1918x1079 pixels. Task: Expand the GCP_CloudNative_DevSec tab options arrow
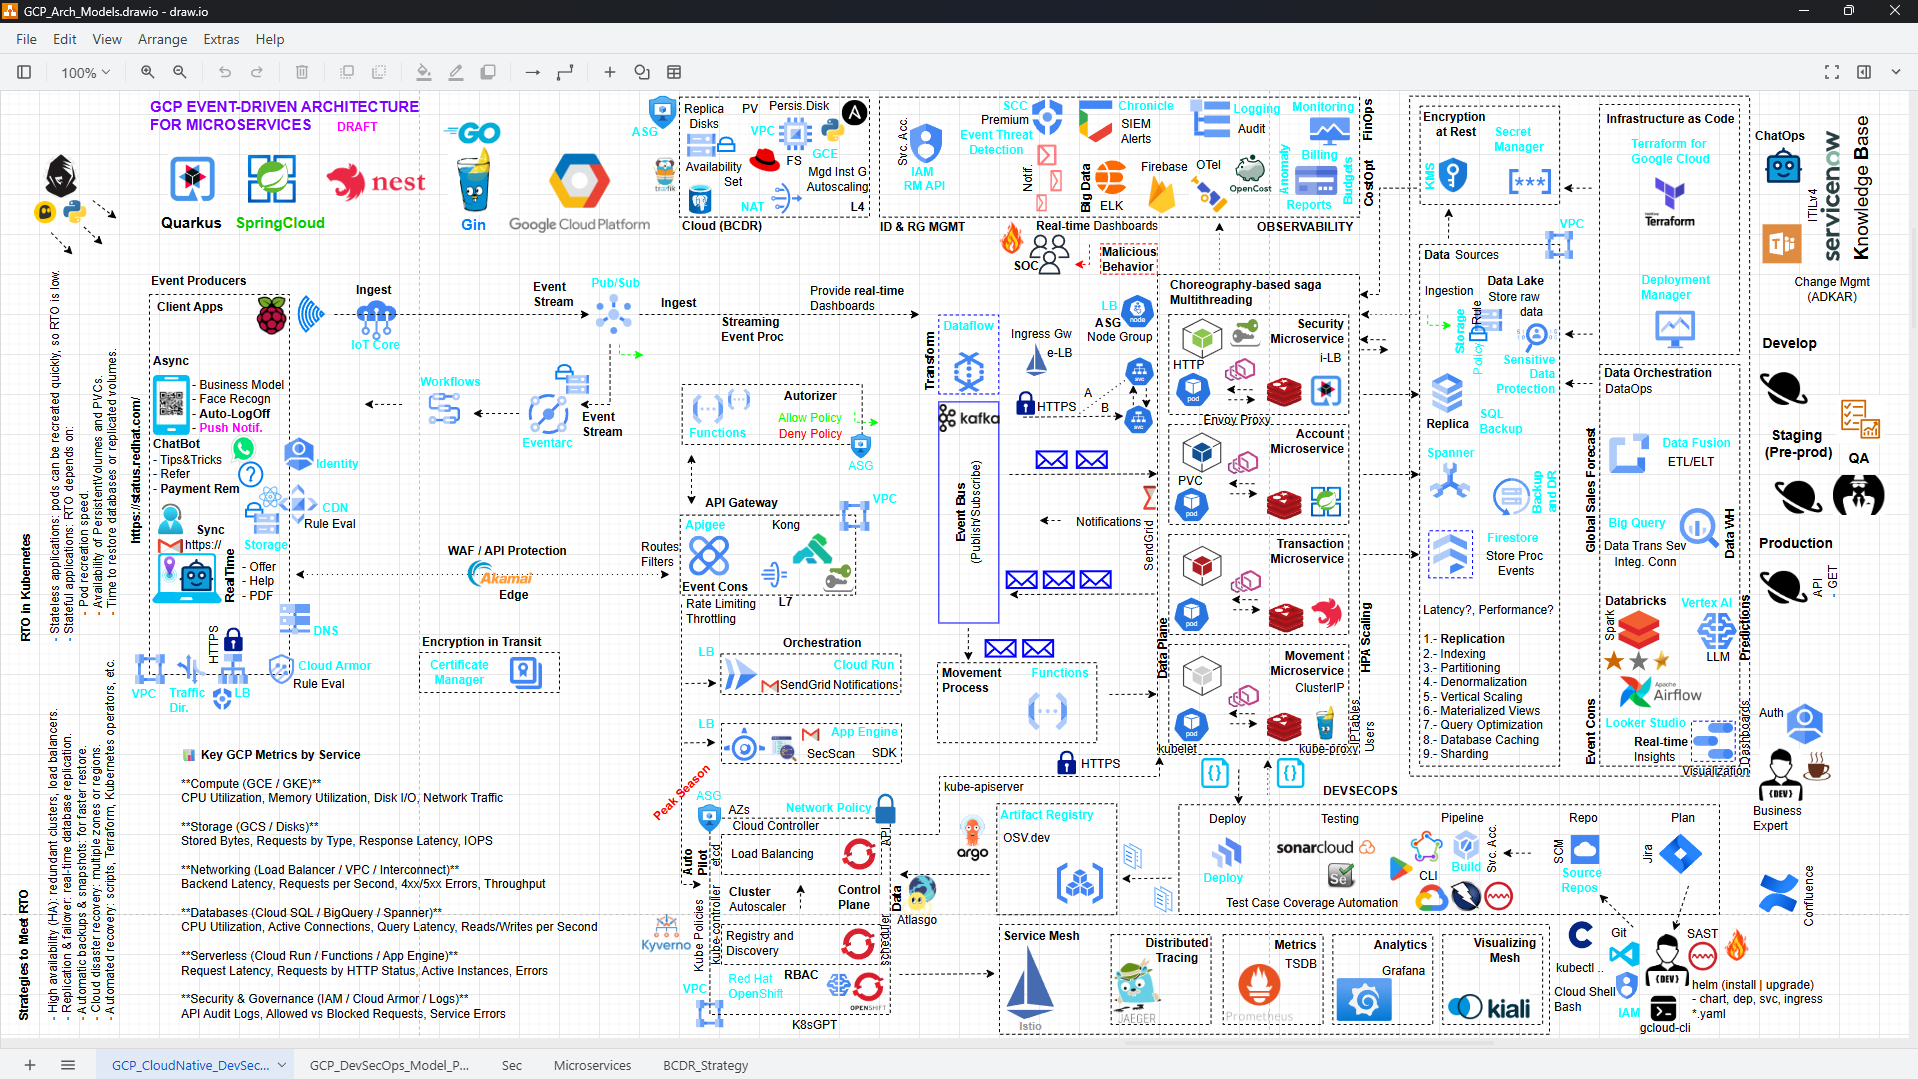click(282, 1065)
